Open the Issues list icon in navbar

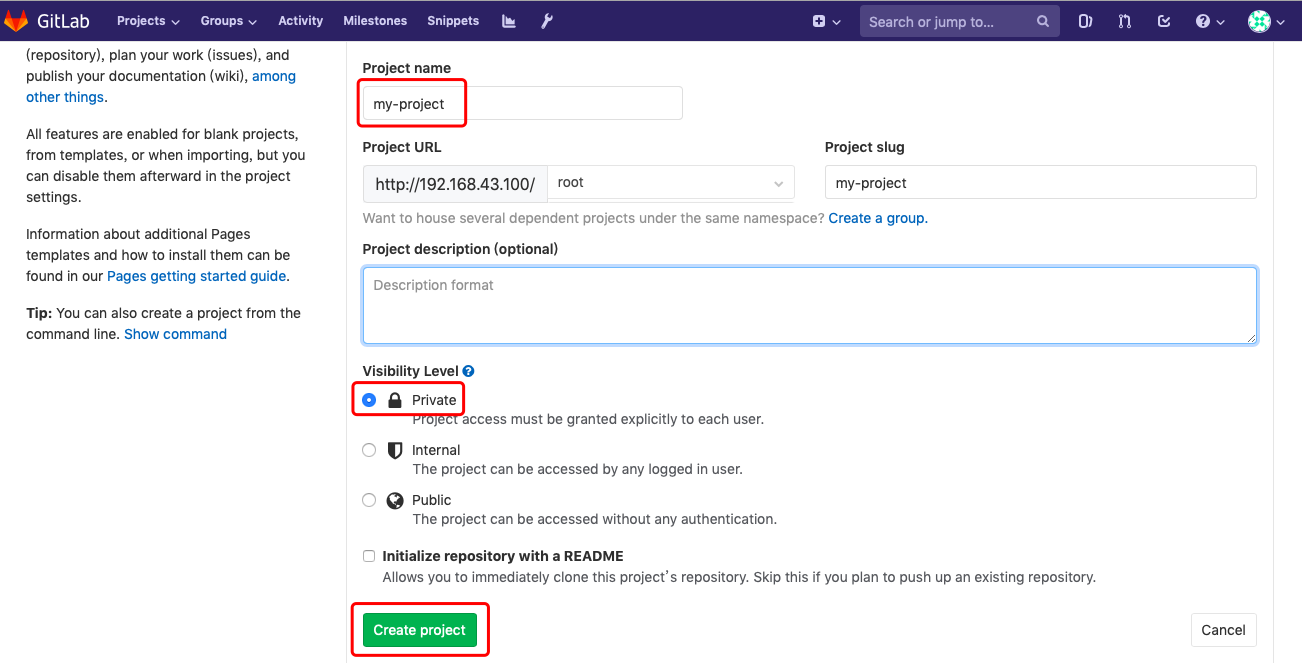1085,20
